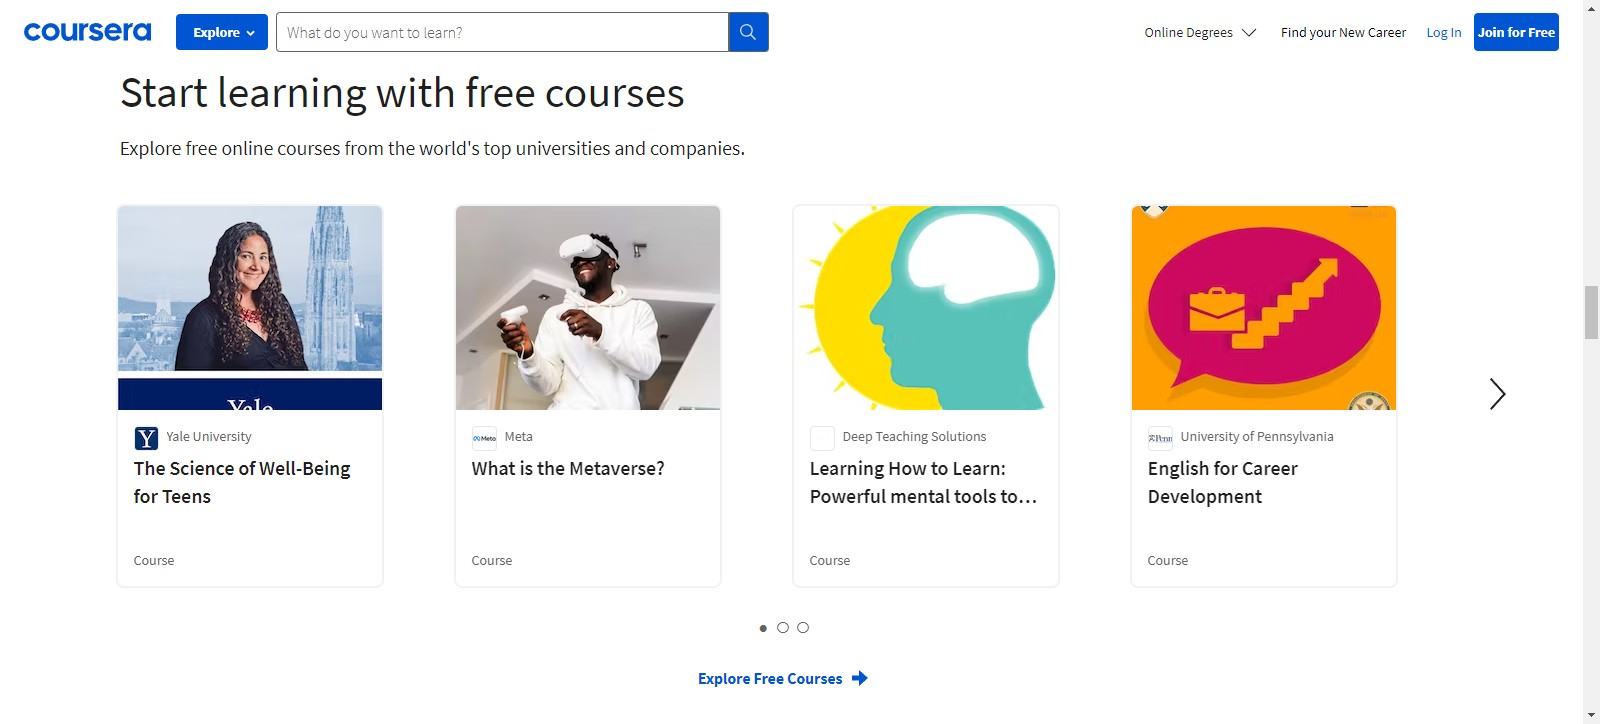
Task: Select the third carousel page dot
Action: pos(803,628)
